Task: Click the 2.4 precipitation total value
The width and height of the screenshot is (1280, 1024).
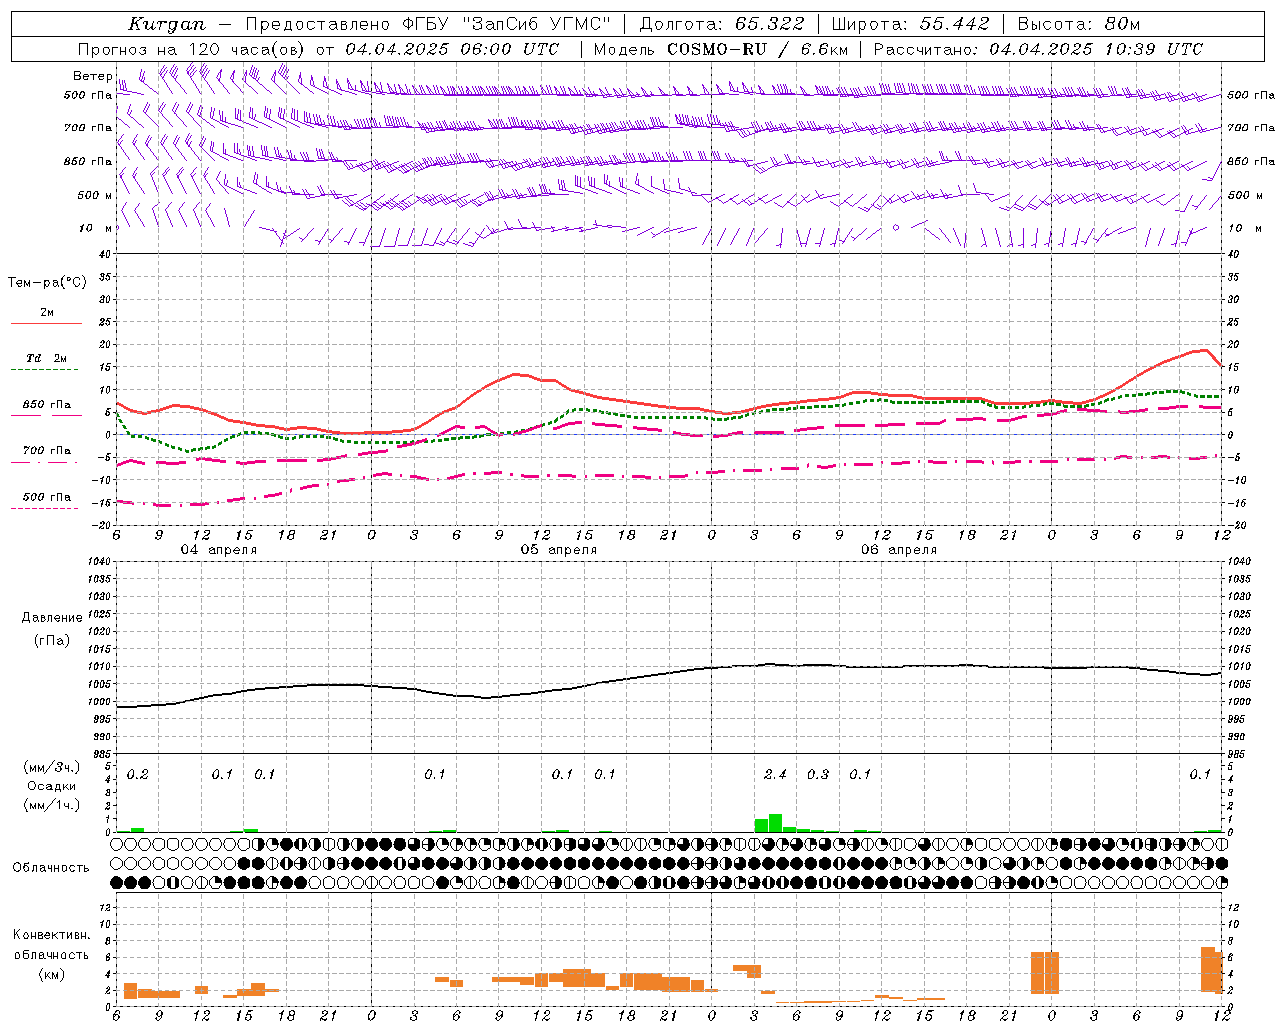Action: coord(775,775)
